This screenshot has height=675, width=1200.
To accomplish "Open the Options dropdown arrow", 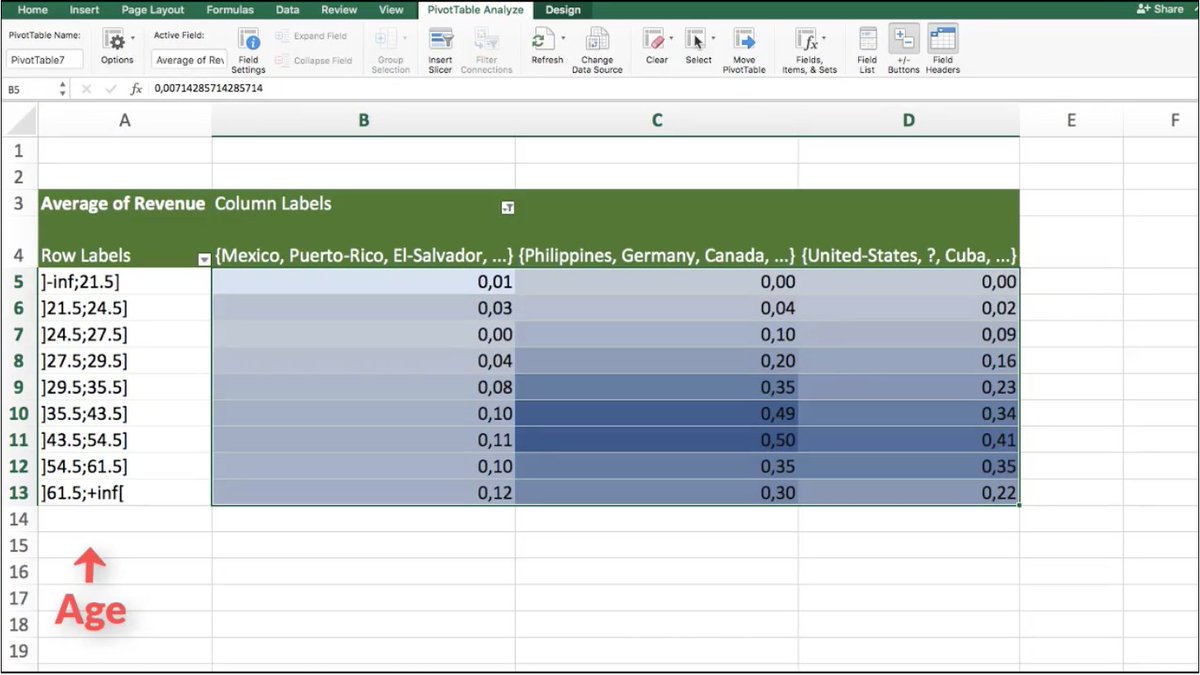I will coord(133,40).
